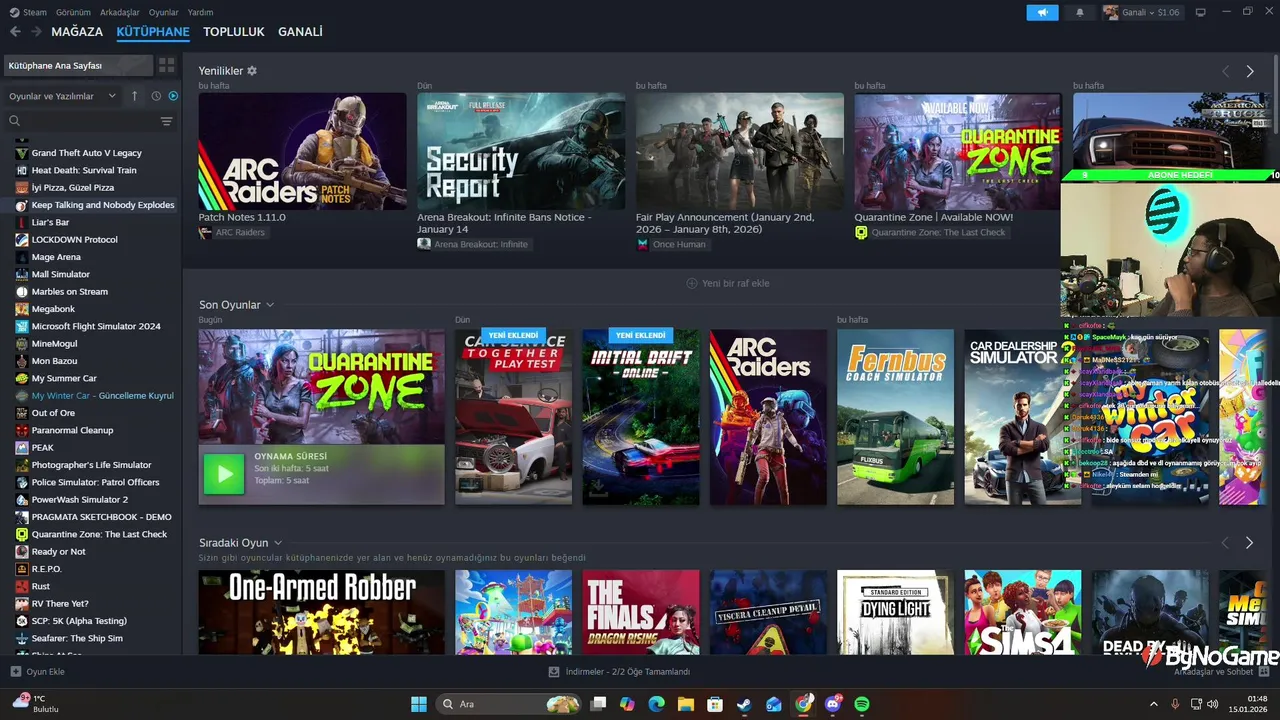Switch to the MAĞAZA tab

coord(77,32)
